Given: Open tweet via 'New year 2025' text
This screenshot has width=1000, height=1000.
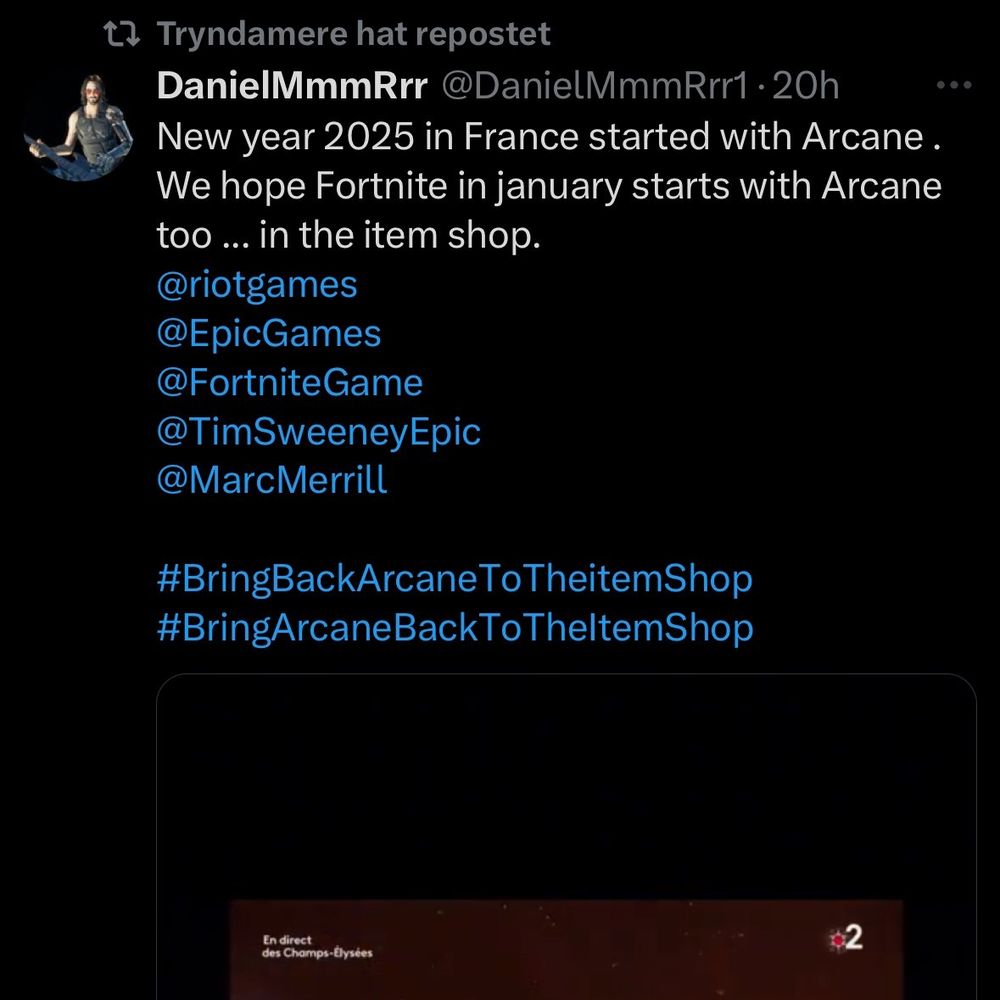Looking at the screenshot, I should [285, 137].
